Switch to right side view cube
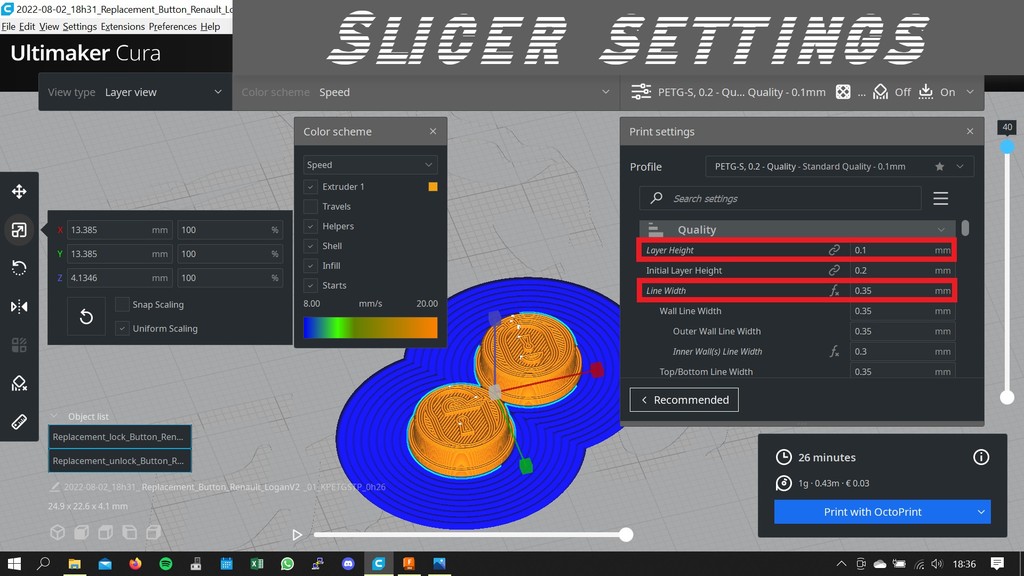The height and width of the screenshot is (576, 1024). [153, 532]
